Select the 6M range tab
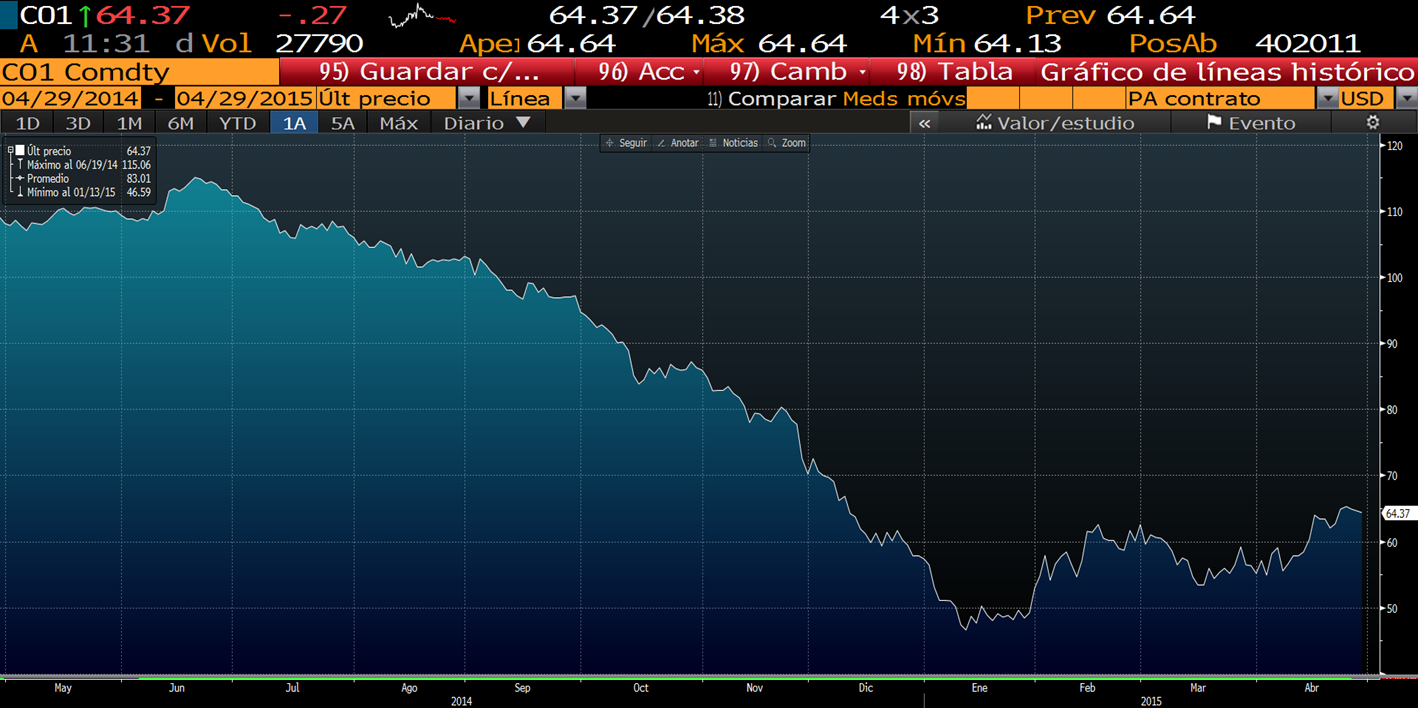Image resolution: width=1418 pixels, height=708 pixels. (181, 123)
